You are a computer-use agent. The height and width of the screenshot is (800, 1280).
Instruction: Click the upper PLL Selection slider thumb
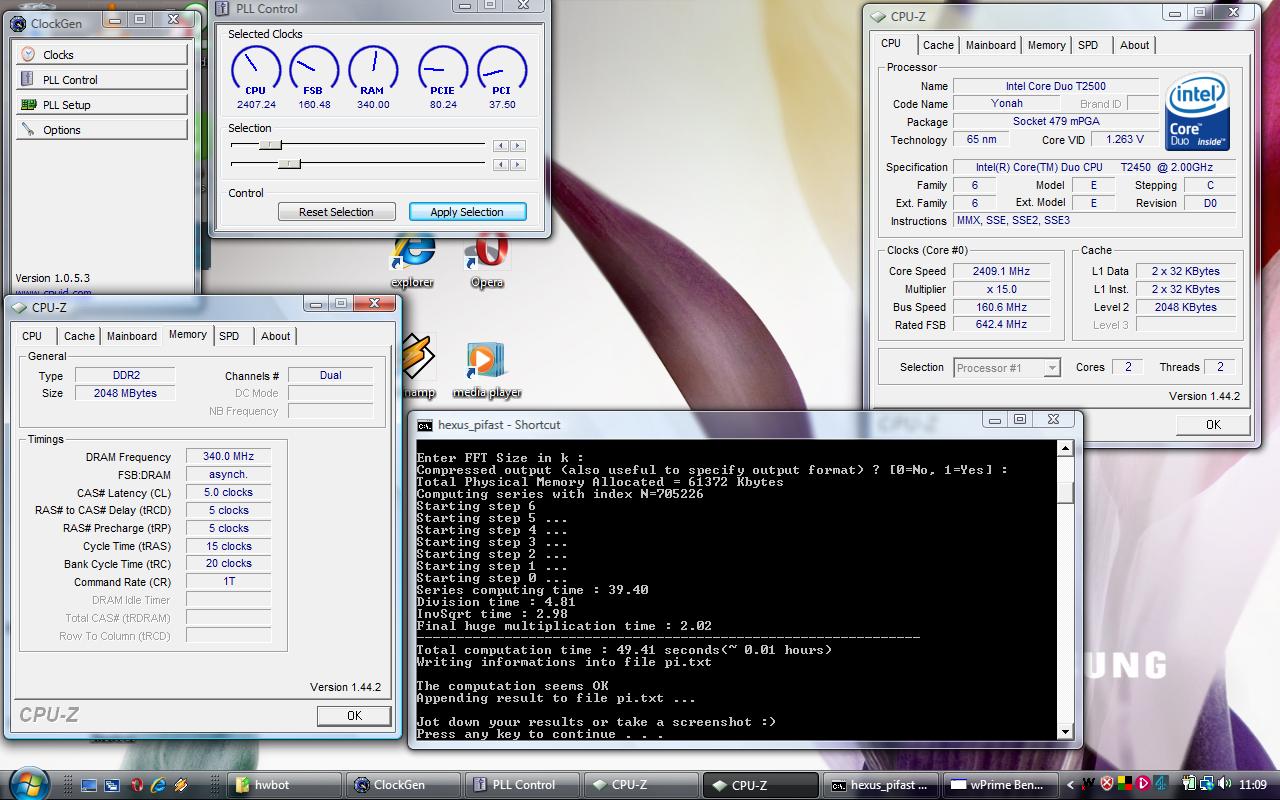point(270,146)
